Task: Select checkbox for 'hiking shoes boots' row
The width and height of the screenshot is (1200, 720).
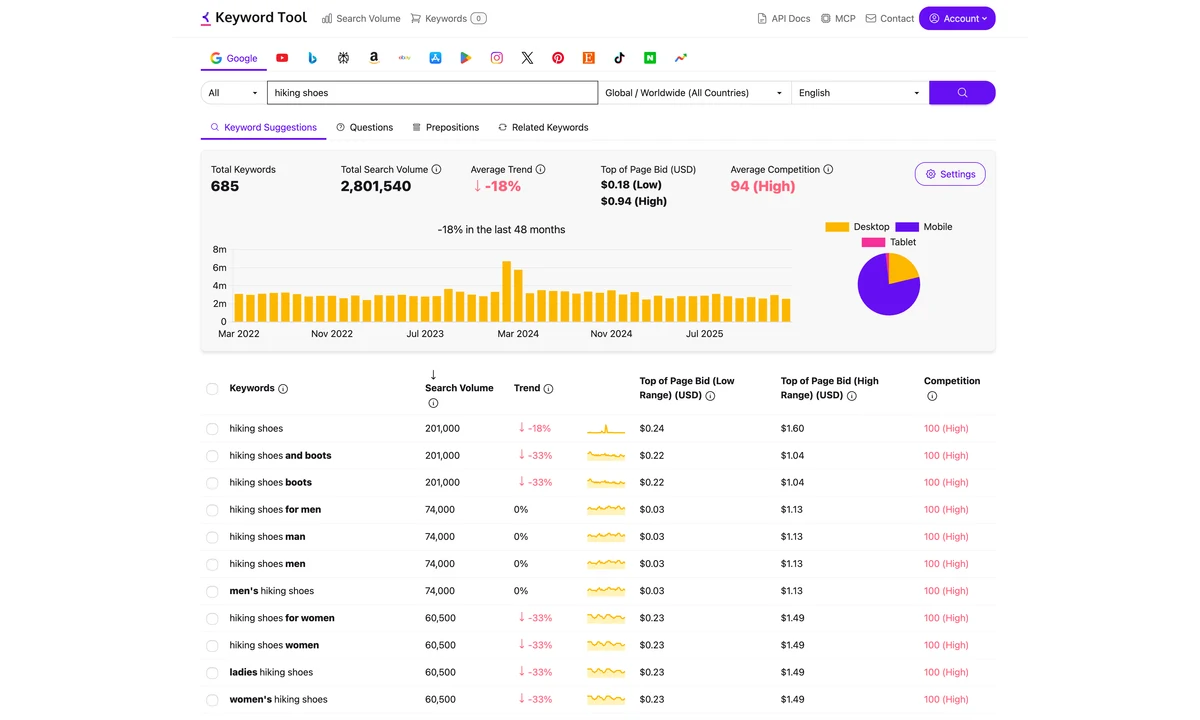Action: [212, 483]
